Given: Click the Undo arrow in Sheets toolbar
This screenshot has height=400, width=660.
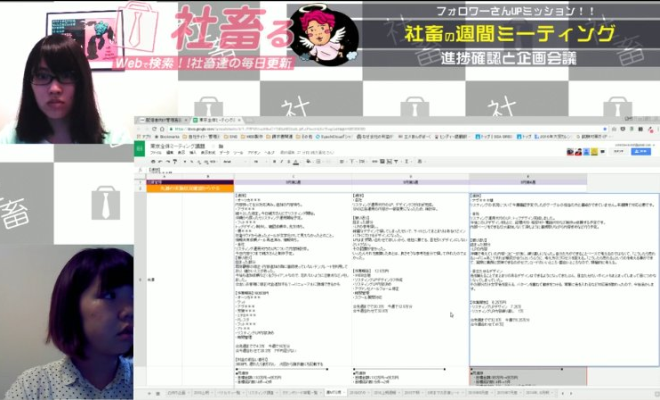Looking at the screenshot, I should [x=160, y=161].
